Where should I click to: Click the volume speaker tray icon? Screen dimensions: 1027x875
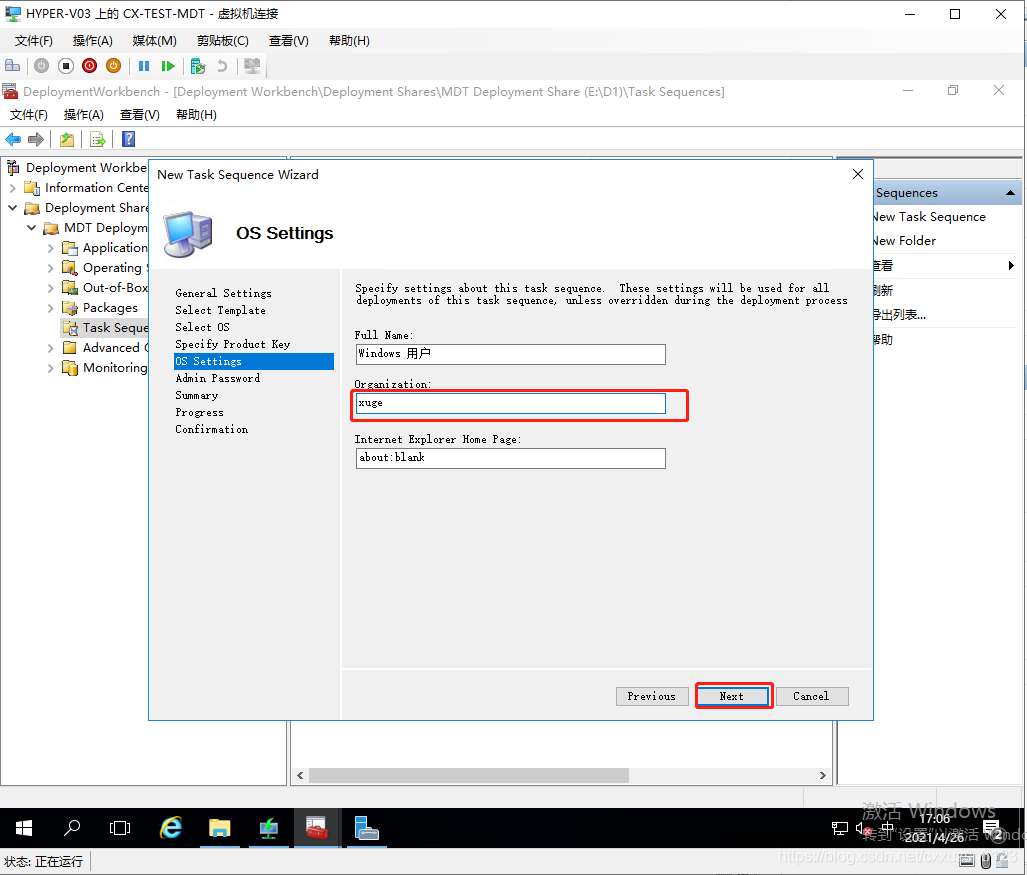863,828
